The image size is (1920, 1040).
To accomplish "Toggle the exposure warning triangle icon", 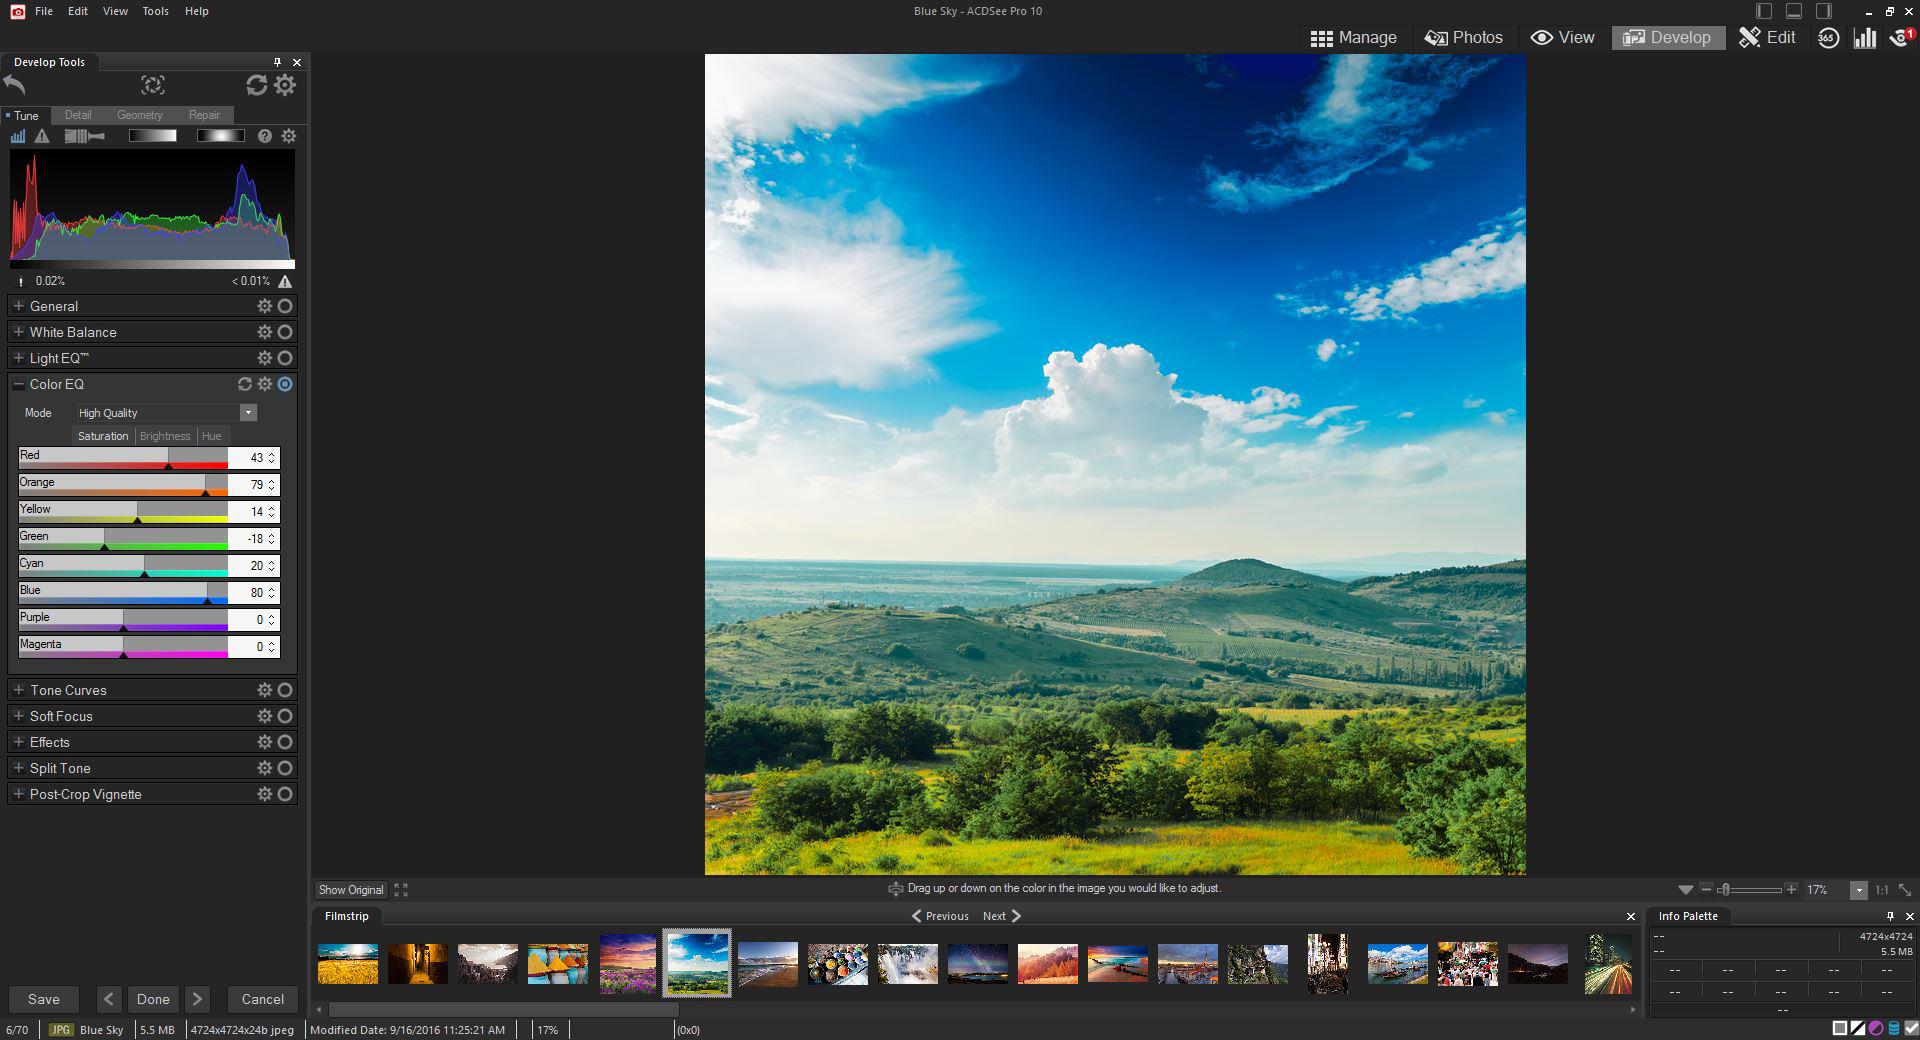I will pos(42,136).
